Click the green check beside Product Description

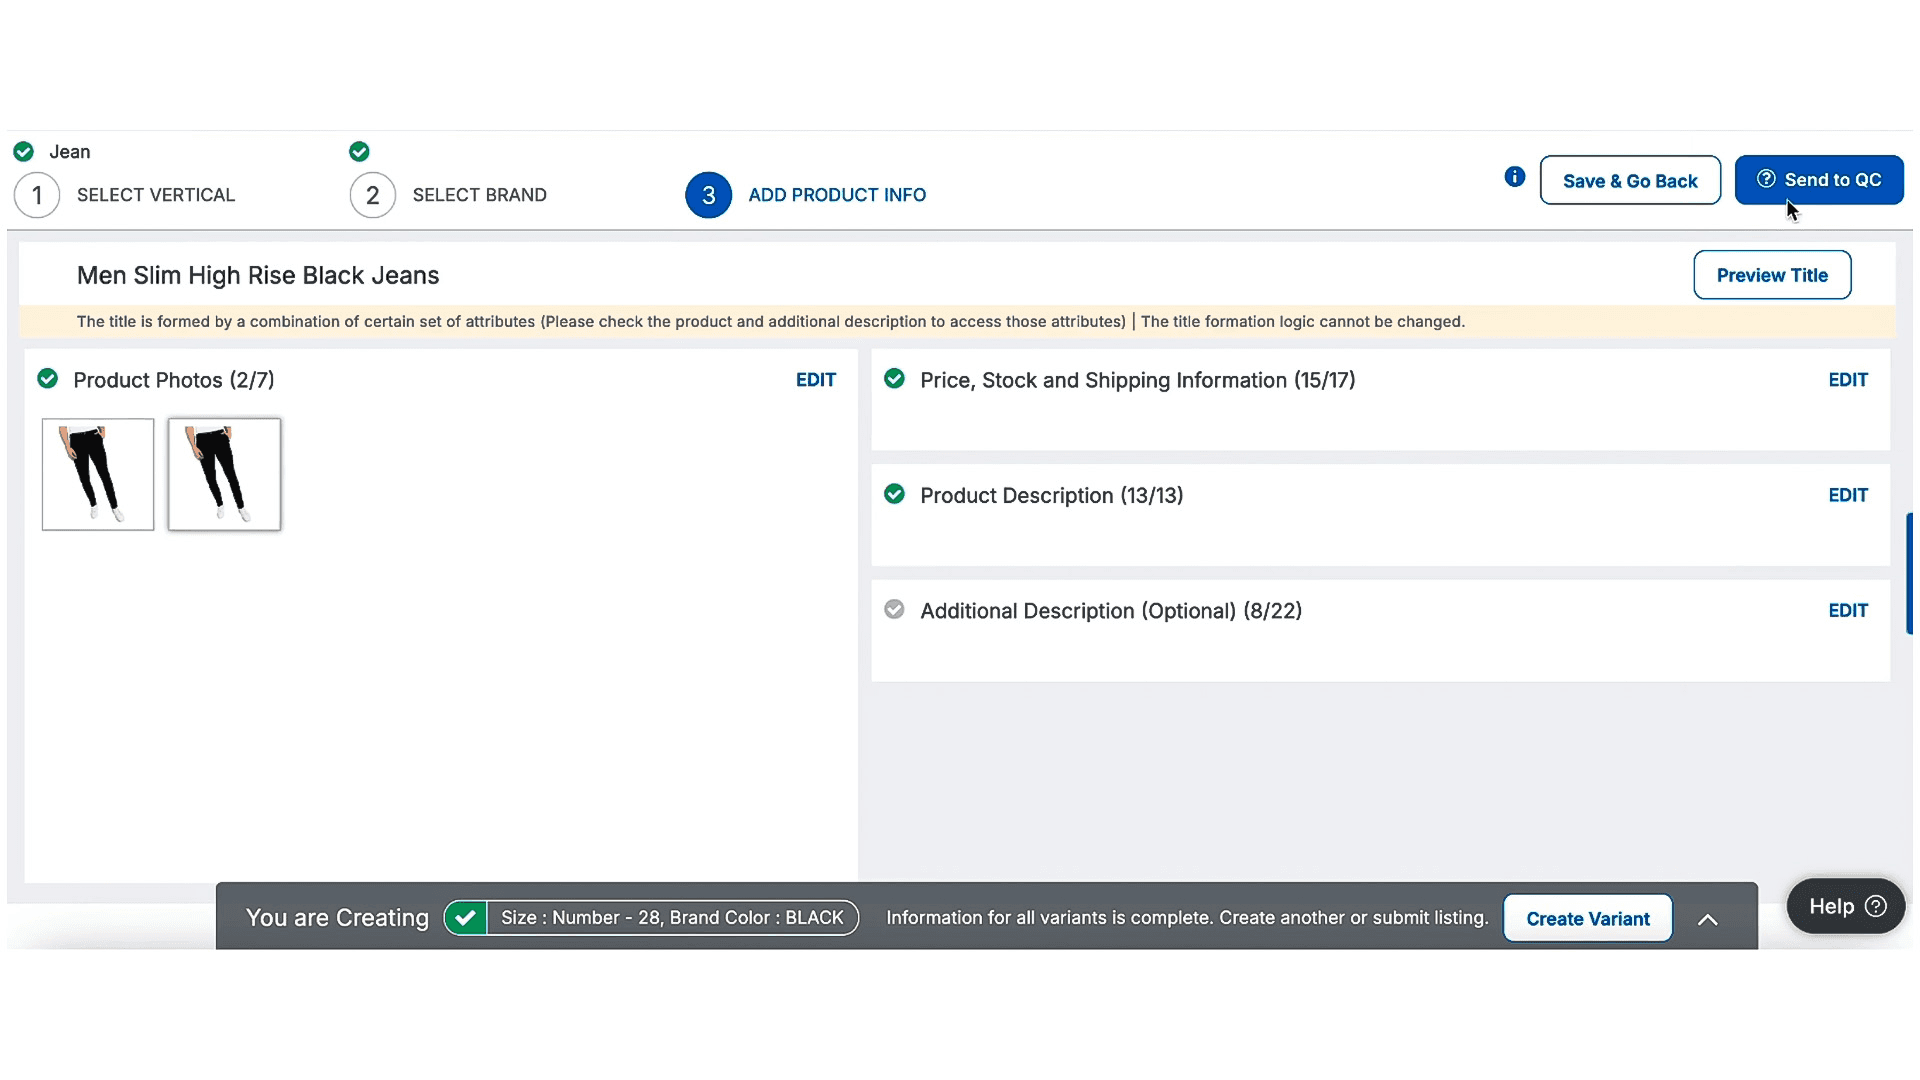click(x=894, y=494)
